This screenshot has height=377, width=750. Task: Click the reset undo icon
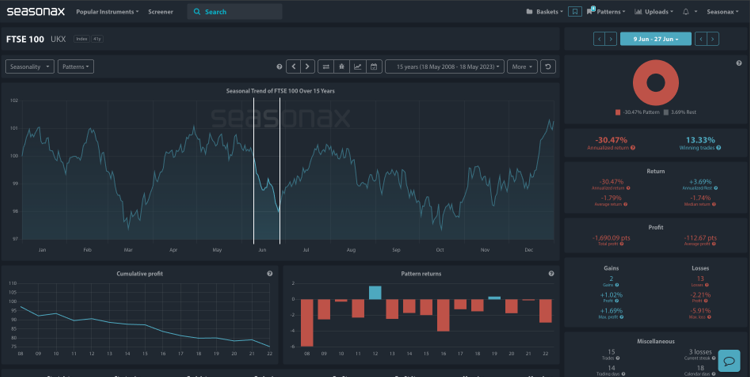548,67
